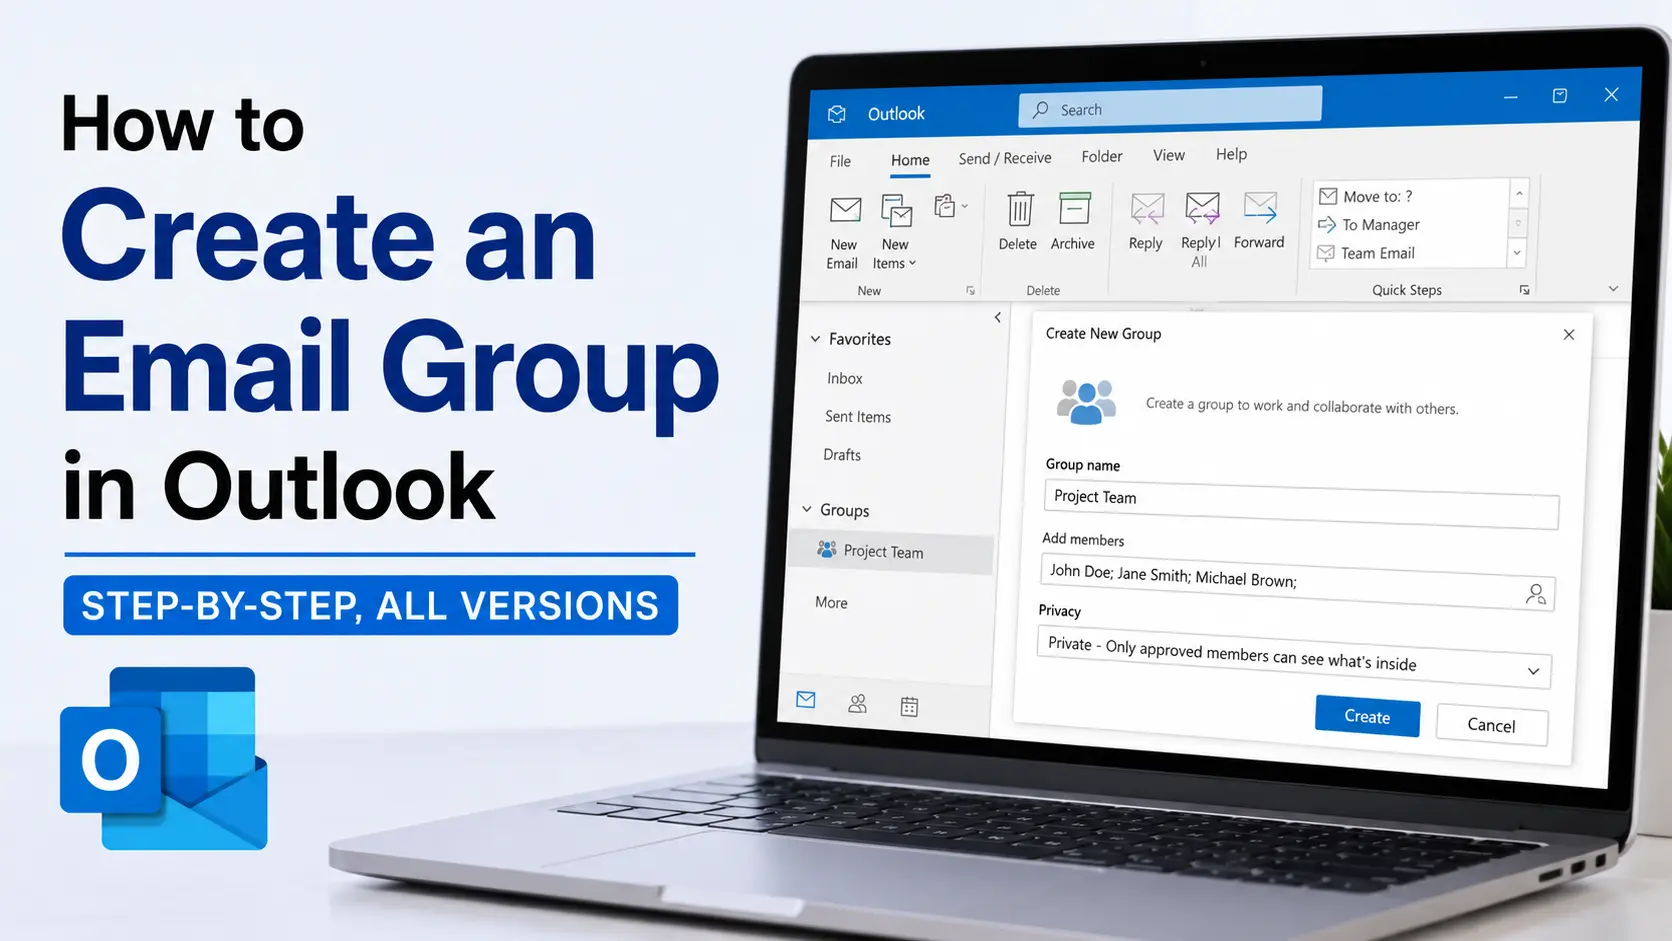The image size is (1672, 941).
Task: Open the Sent Items folder
Action: (x=858, y=417)
